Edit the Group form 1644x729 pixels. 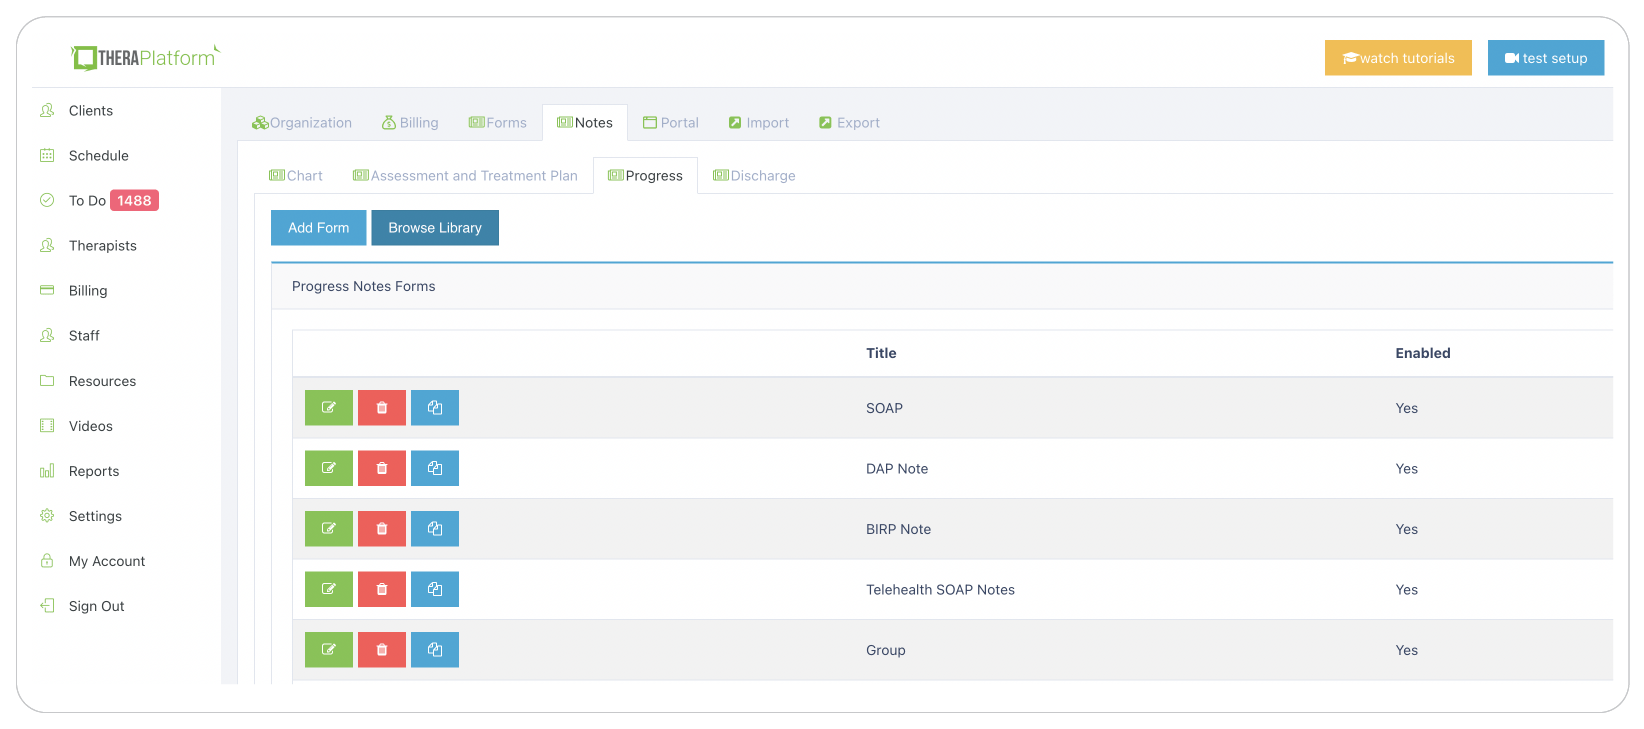(329, 650)
